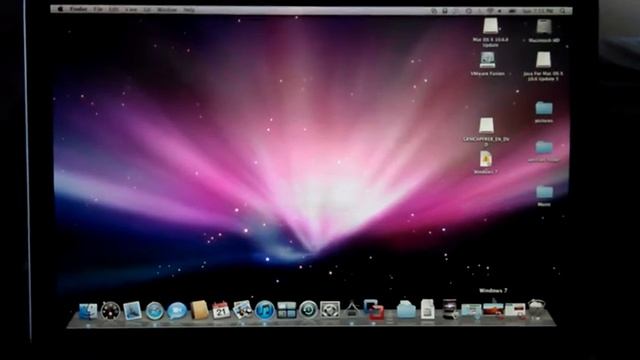Viewport: 640px width, 360px height.
Task: Click the clock in the menu bar
Action: [538, 11]
